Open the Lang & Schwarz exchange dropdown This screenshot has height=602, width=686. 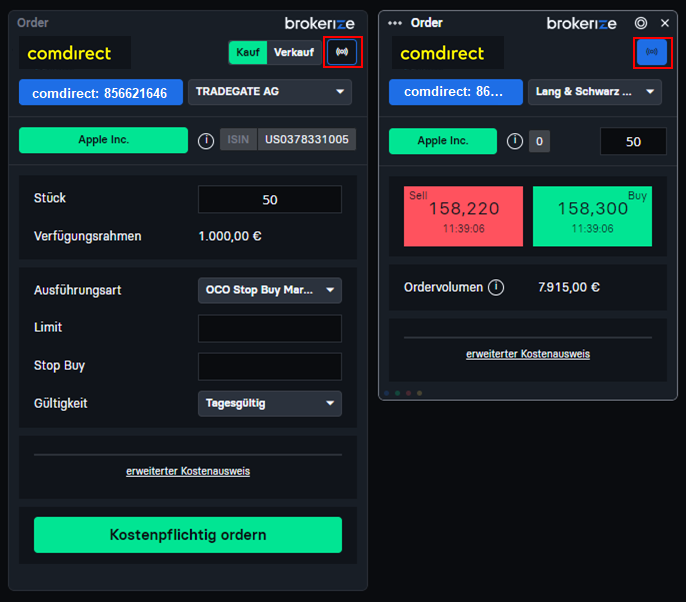coord(595,92)
